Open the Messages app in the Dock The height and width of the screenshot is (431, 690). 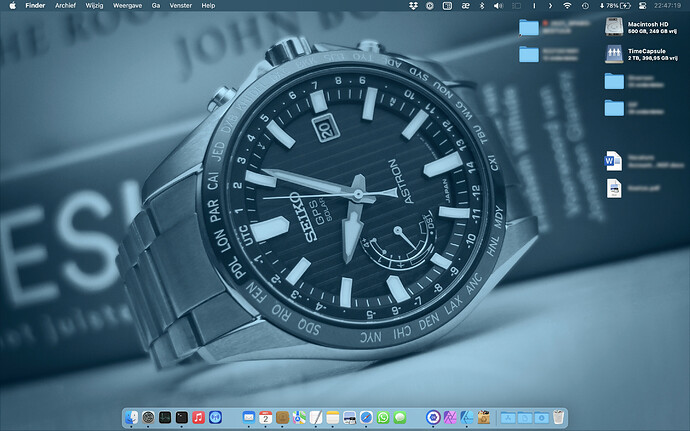click(400, 417)
